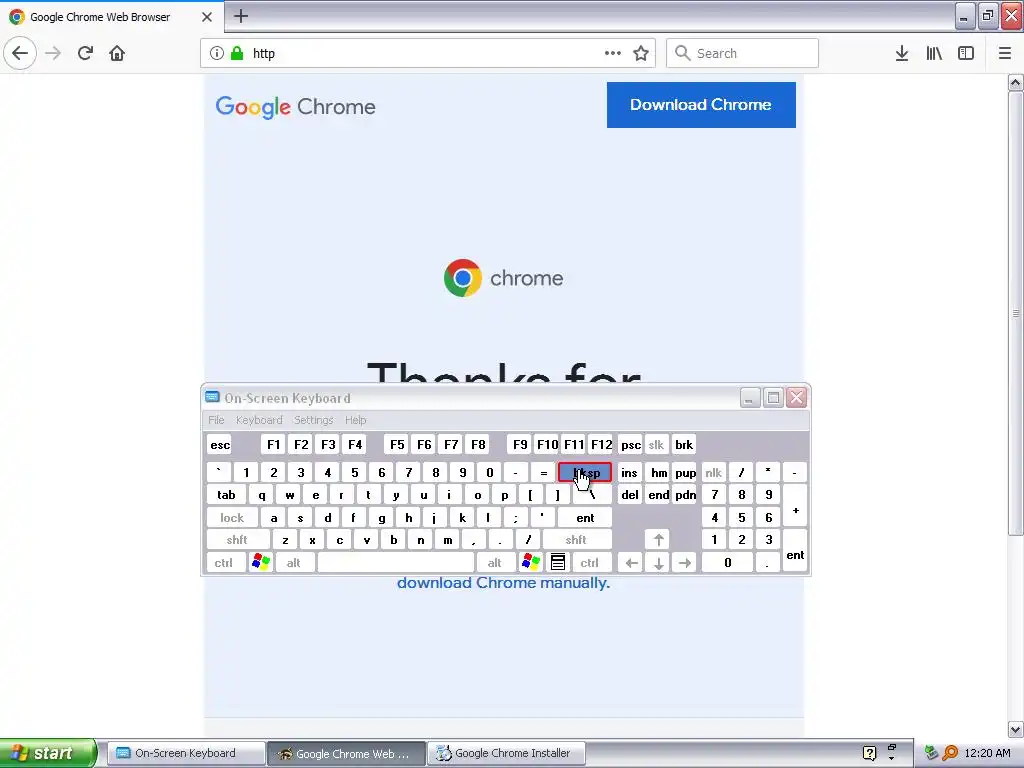Open the Keyboard menu
The height and width of the screenshot is (768, 1024).
tap(259, 420)
